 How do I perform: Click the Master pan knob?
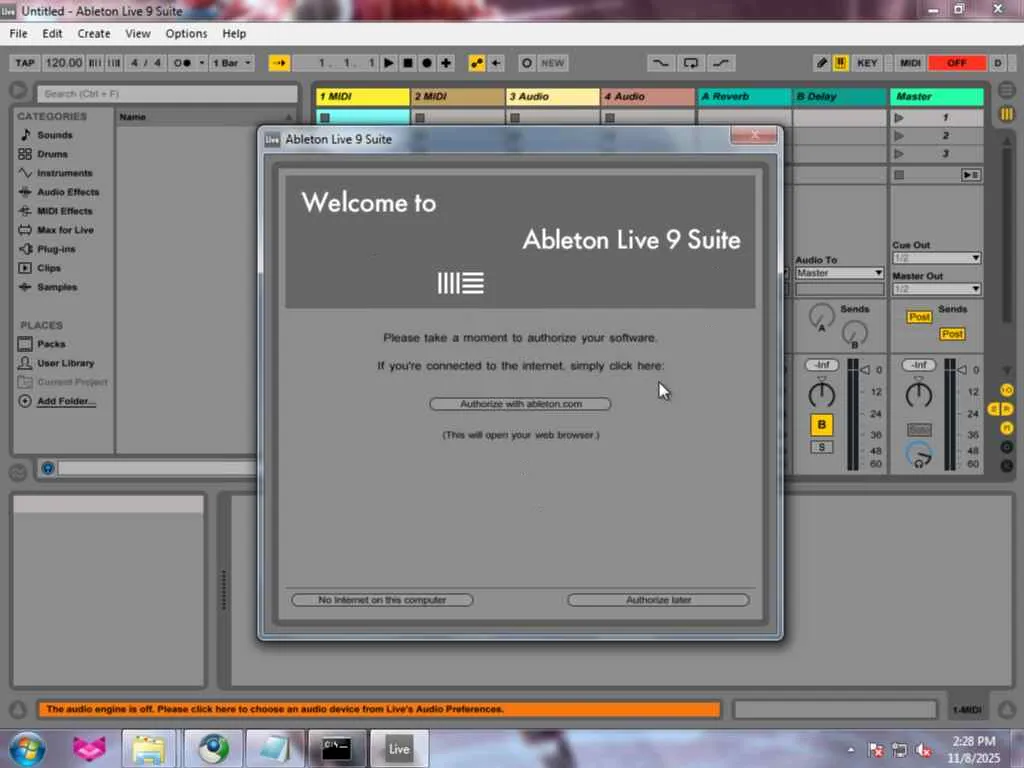pyautogui.click(x=919, y=394)
